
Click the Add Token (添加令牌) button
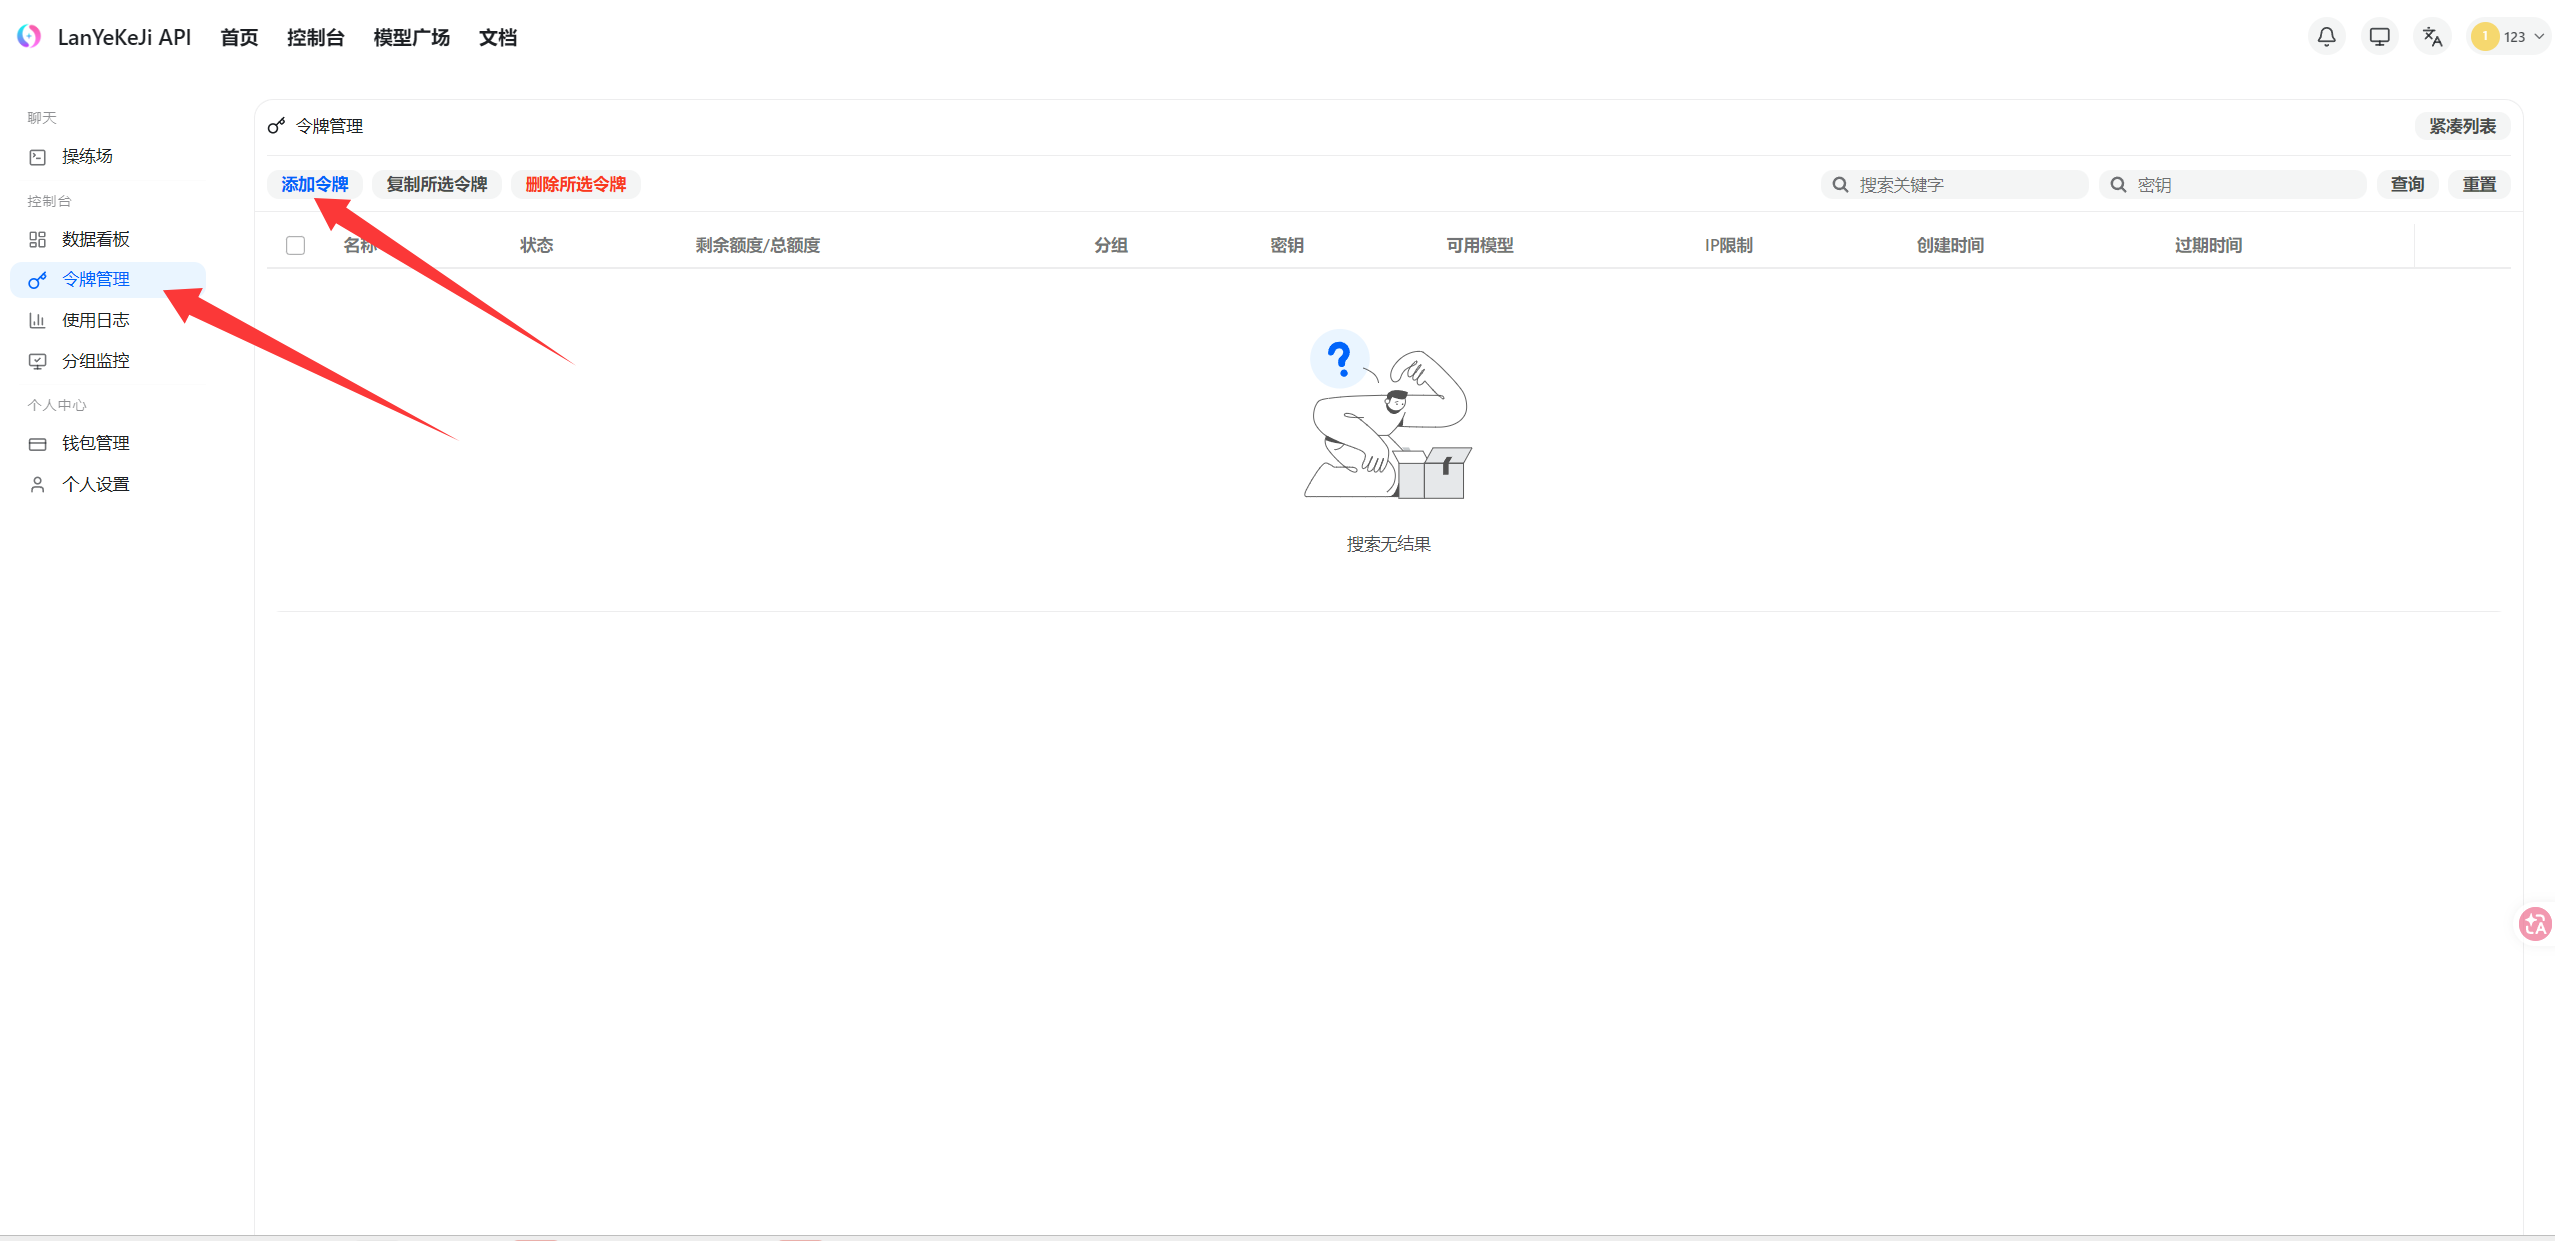pos(315,185)
